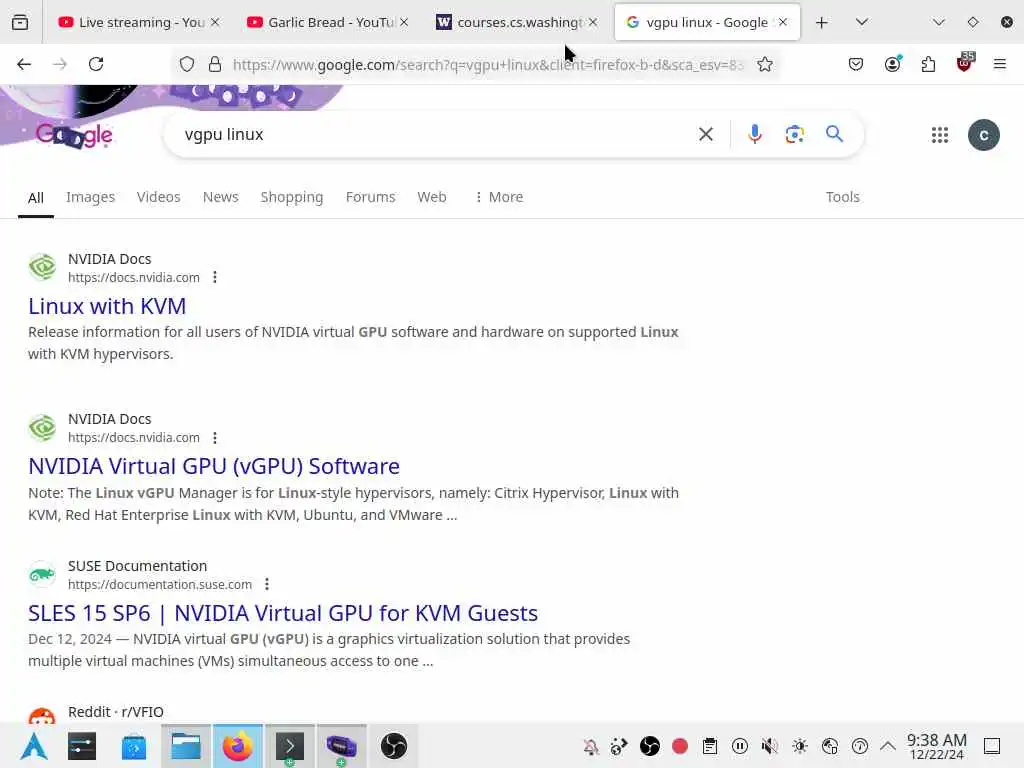Viewport: 1024px width, 768px height.
Task: Toggle notifications do-not-disturb bell in tray
Action: click(x=590, y=746)
